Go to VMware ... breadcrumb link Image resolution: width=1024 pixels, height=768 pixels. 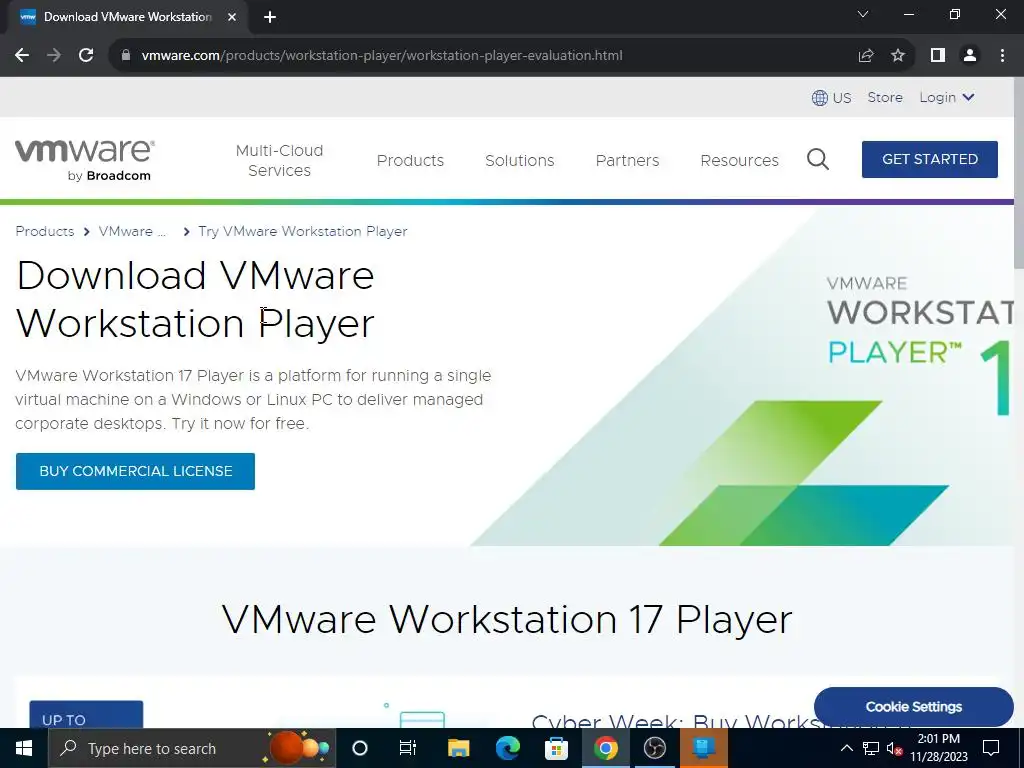[133, 231]
